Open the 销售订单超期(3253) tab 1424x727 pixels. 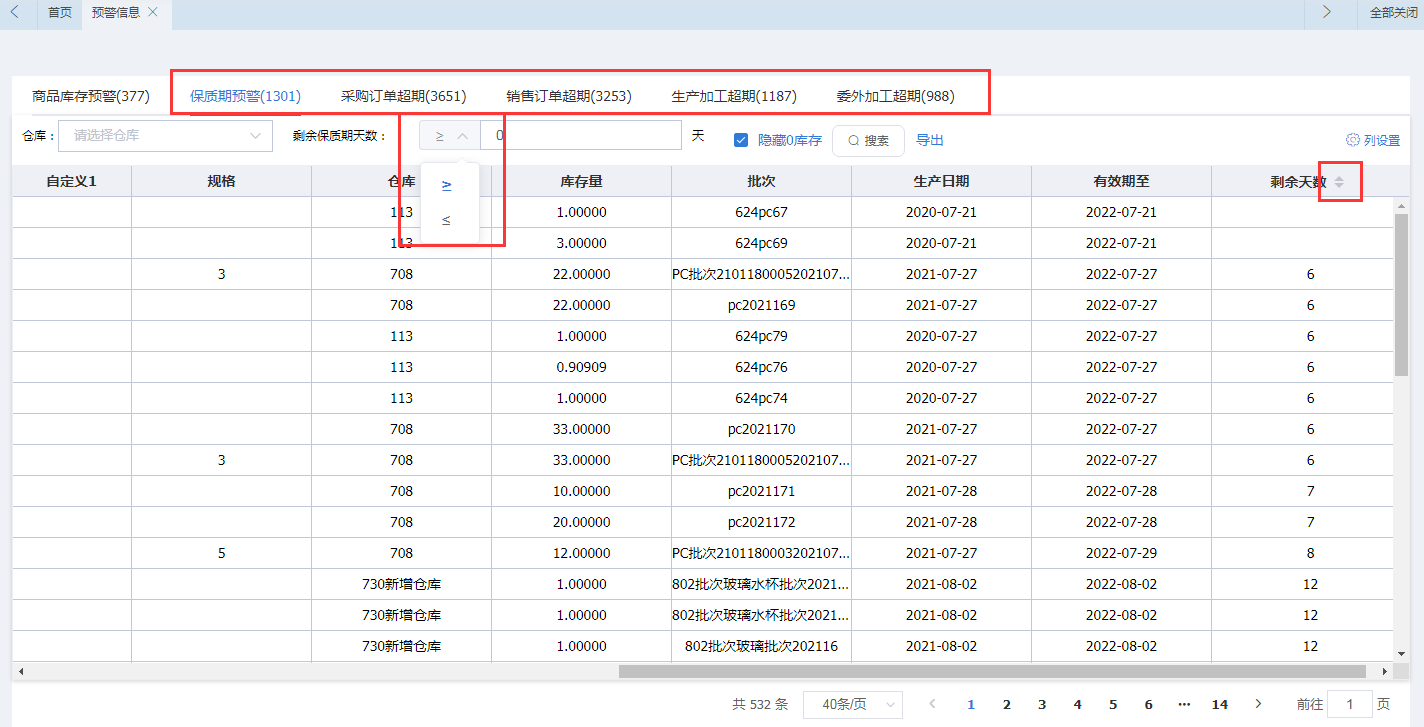pyautogui.click(x=569, y=96)
